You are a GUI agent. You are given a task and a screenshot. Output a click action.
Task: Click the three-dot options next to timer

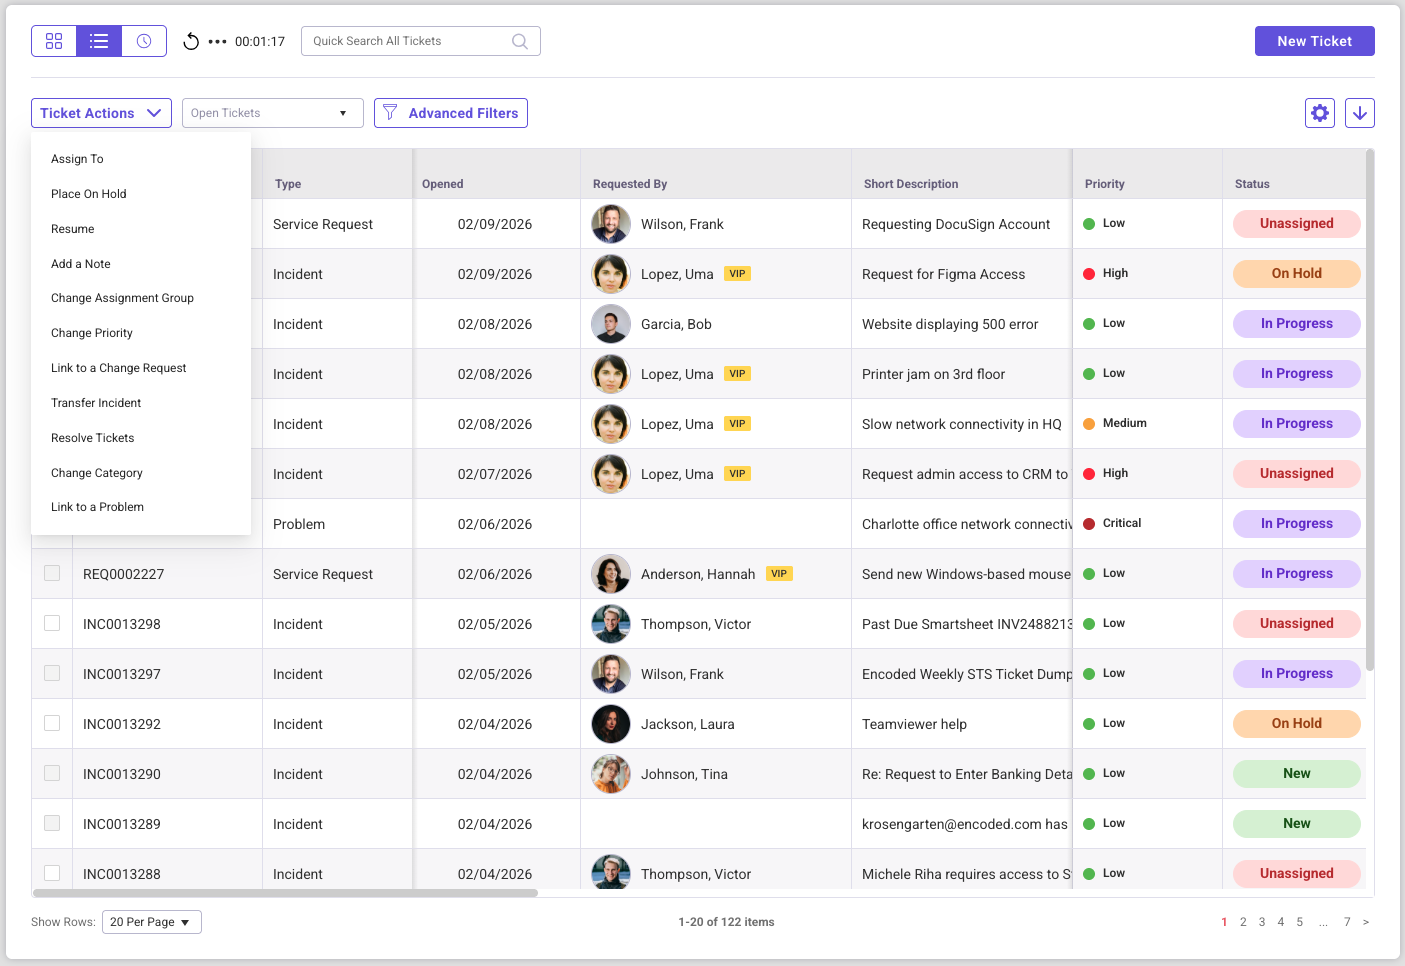pos(217,42)
